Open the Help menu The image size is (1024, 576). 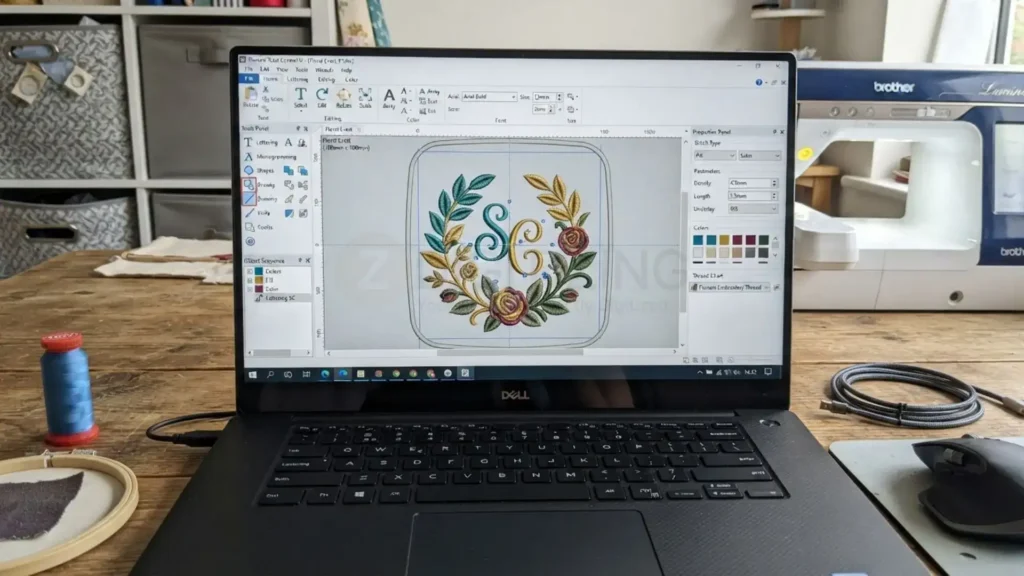346,71
